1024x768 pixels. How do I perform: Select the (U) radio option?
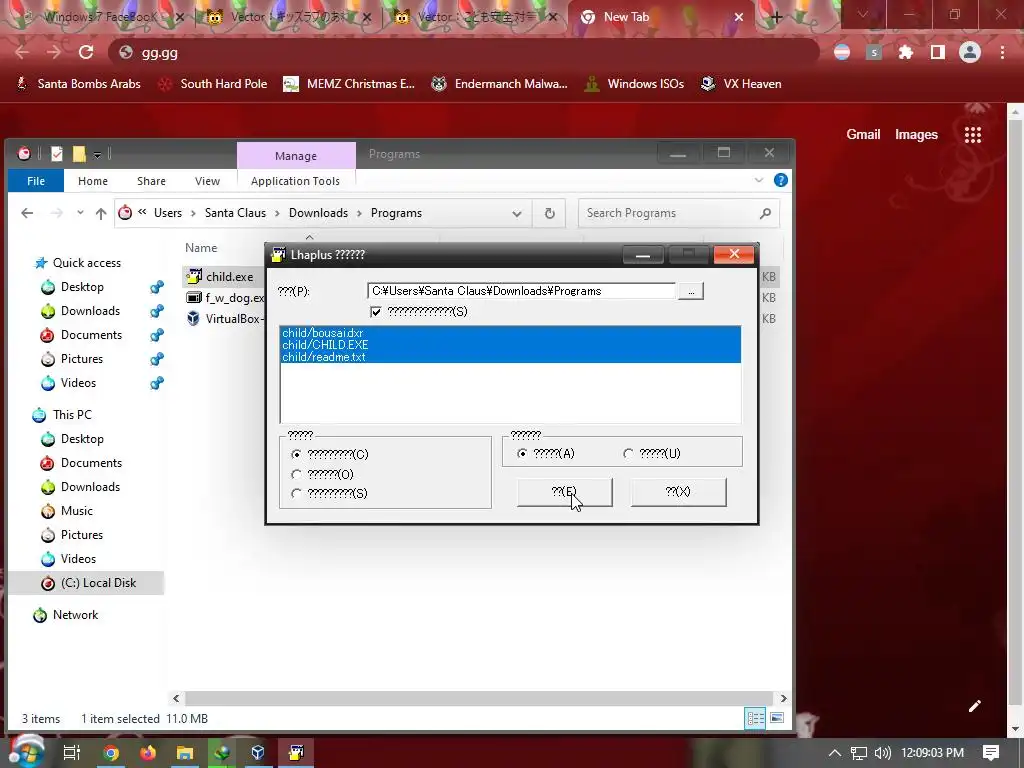coord(628,453)
